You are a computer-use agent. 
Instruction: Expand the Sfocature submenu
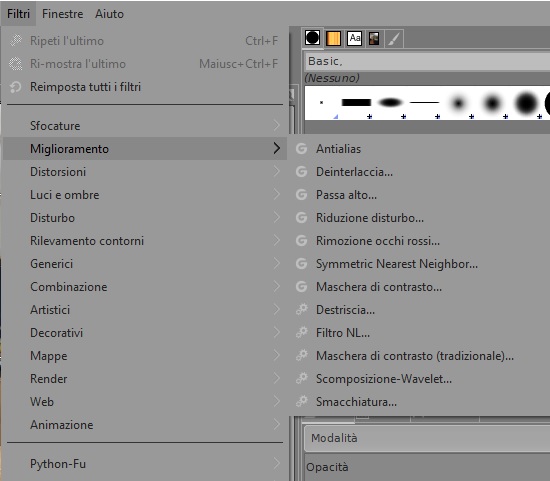(145, 126)
